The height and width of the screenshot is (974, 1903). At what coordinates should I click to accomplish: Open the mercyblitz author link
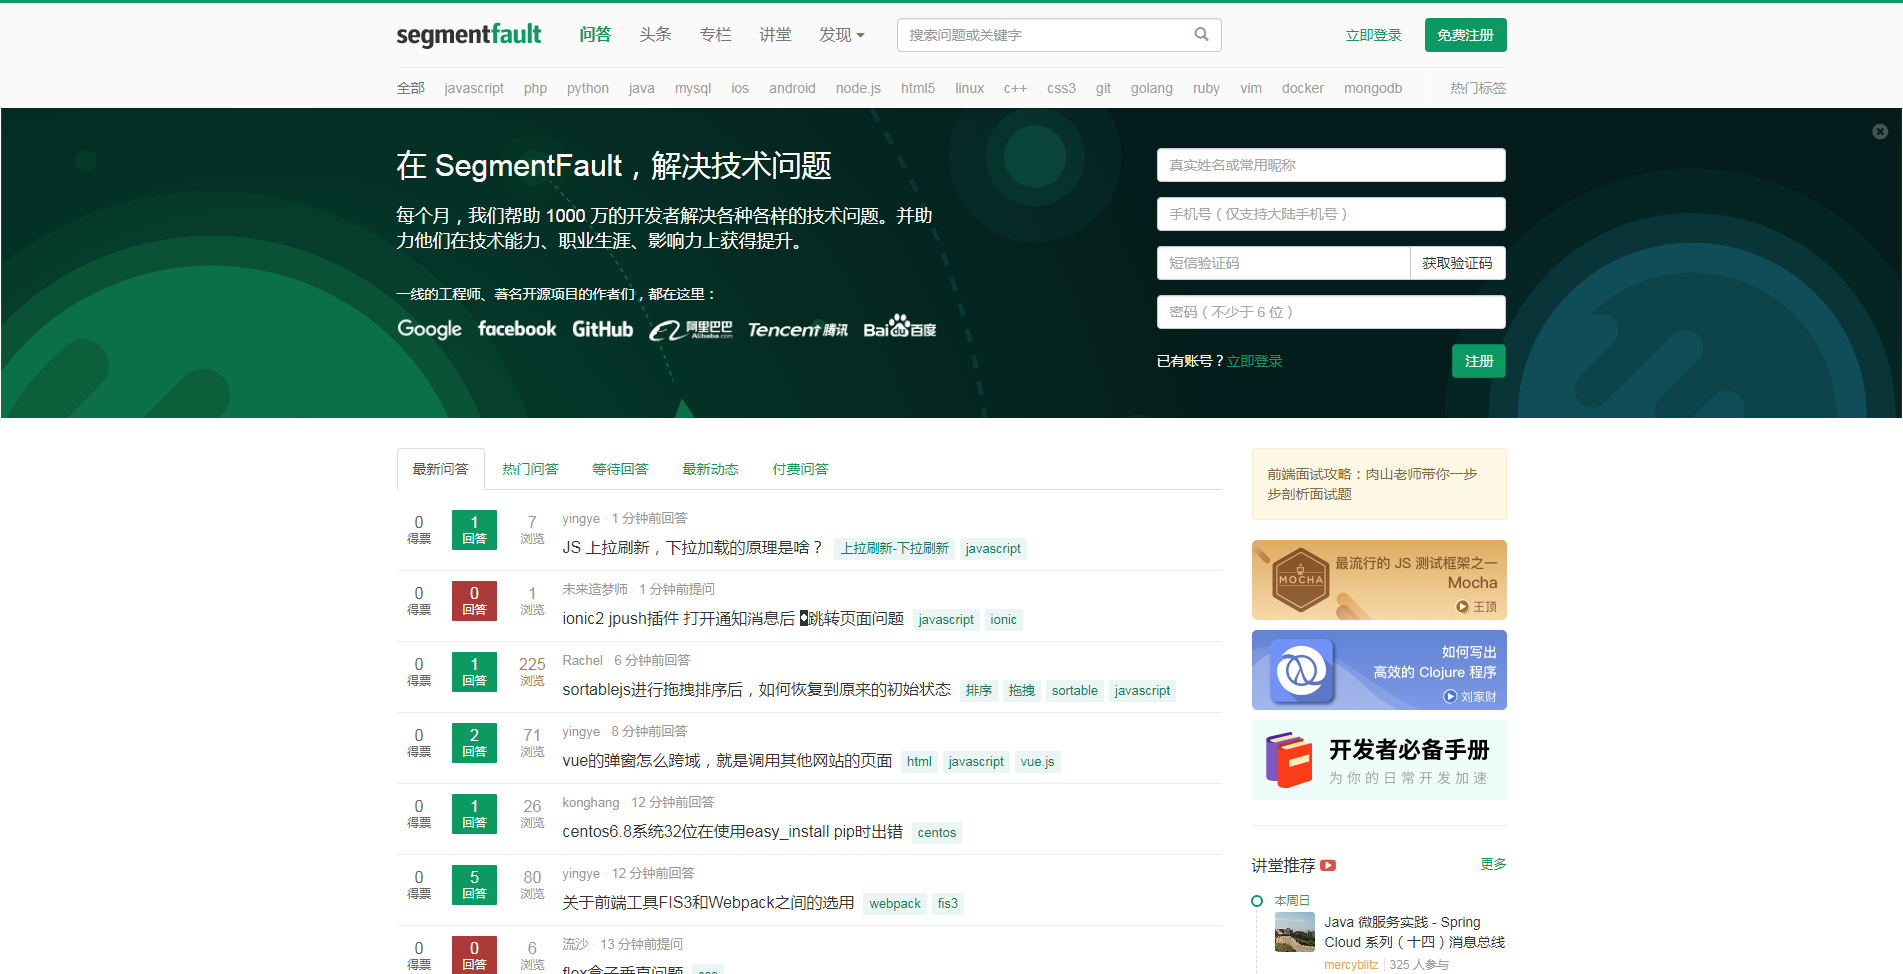(x=1350, y=965)
